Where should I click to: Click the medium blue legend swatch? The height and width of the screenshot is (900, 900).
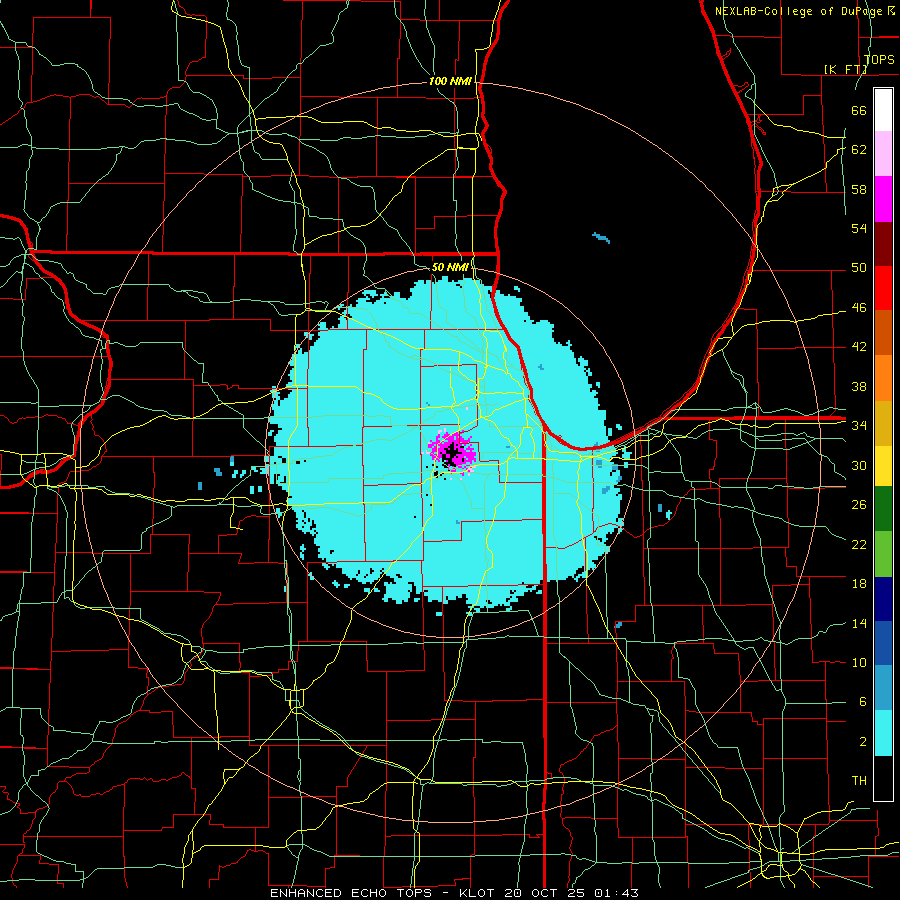point(883,643)
